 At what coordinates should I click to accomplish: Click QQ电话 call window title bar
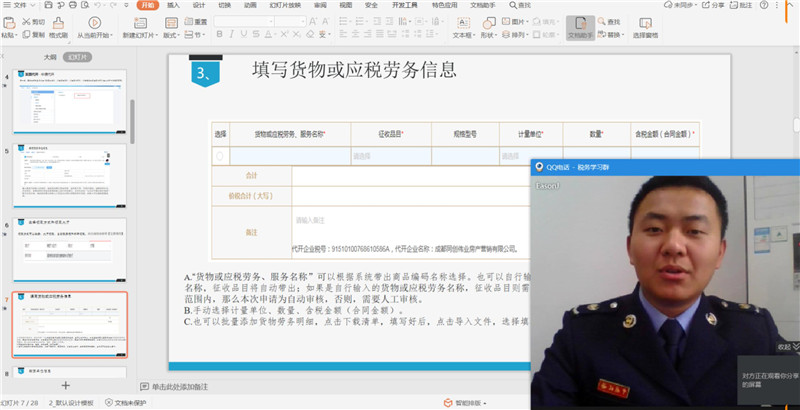pos(665,167)
